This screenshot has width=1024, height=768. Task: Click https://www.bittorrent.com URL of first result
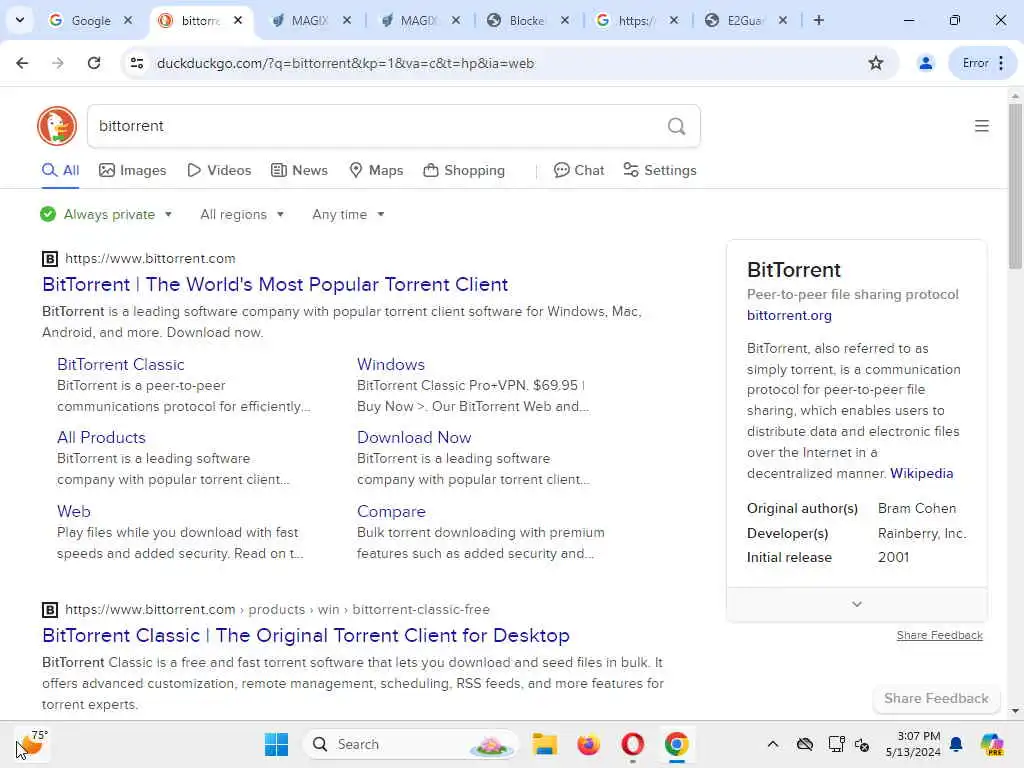pos(150,259)
